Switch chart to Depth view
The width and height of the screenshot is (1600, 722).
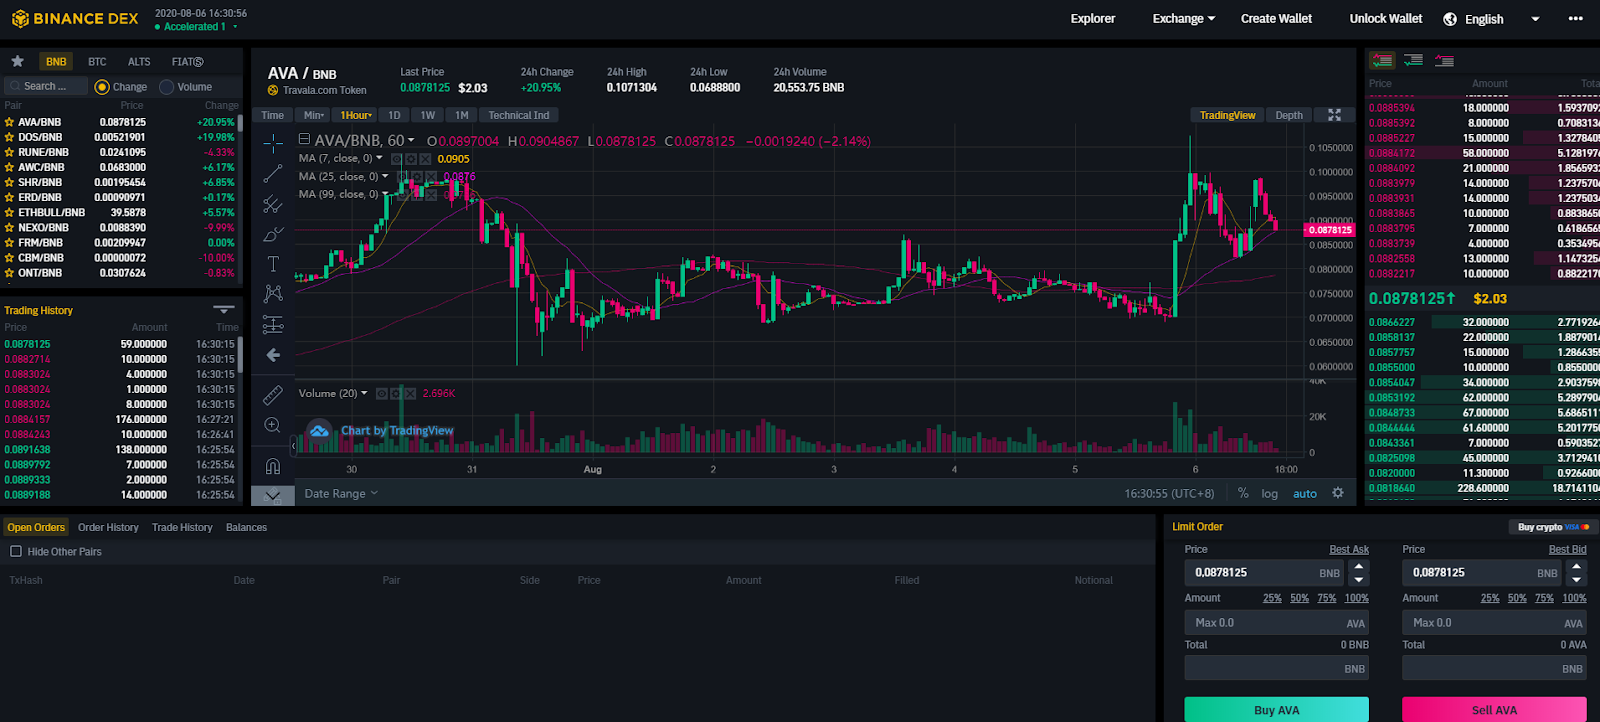tap(1289, 115)
